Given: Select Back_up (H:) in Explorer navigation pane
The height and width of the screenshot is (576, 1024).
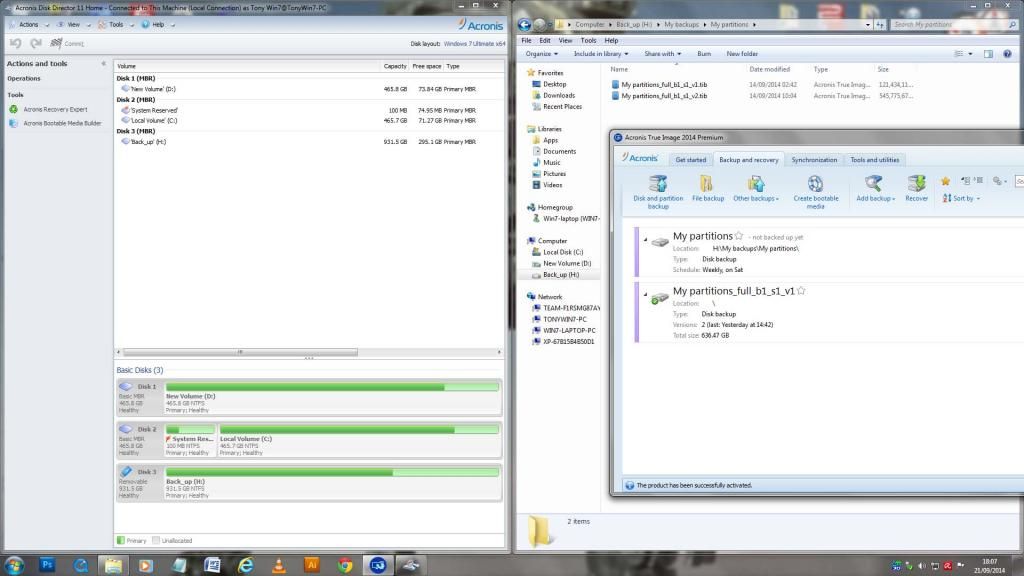Looking at the screenshot, I should coord(560,274).
